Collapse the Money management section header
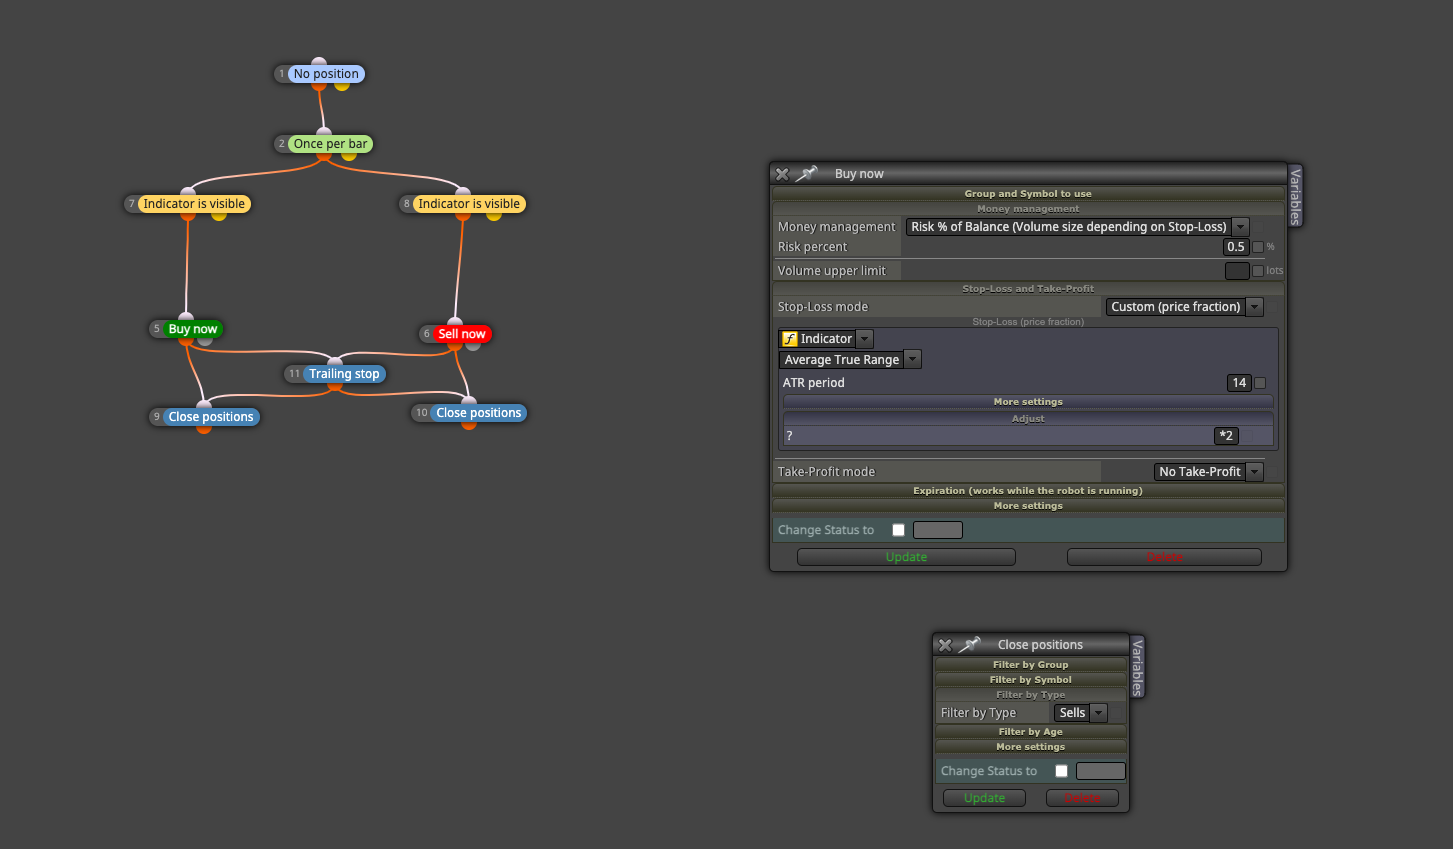 1028,209
